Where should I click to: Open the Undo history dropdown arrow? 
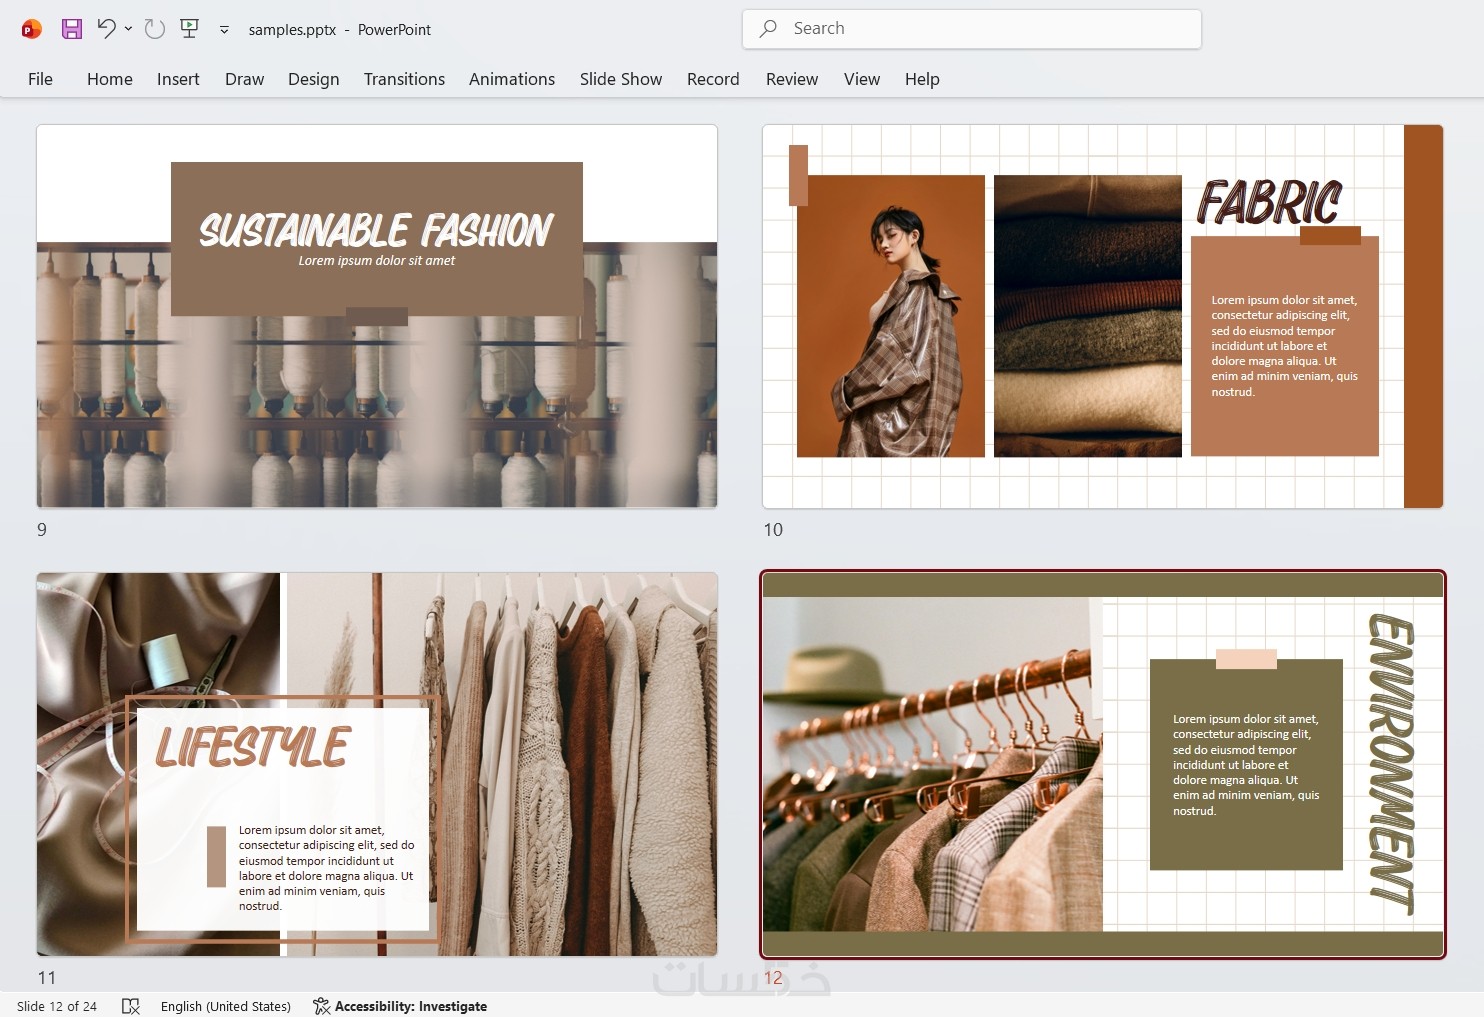[x=129, y=29]
